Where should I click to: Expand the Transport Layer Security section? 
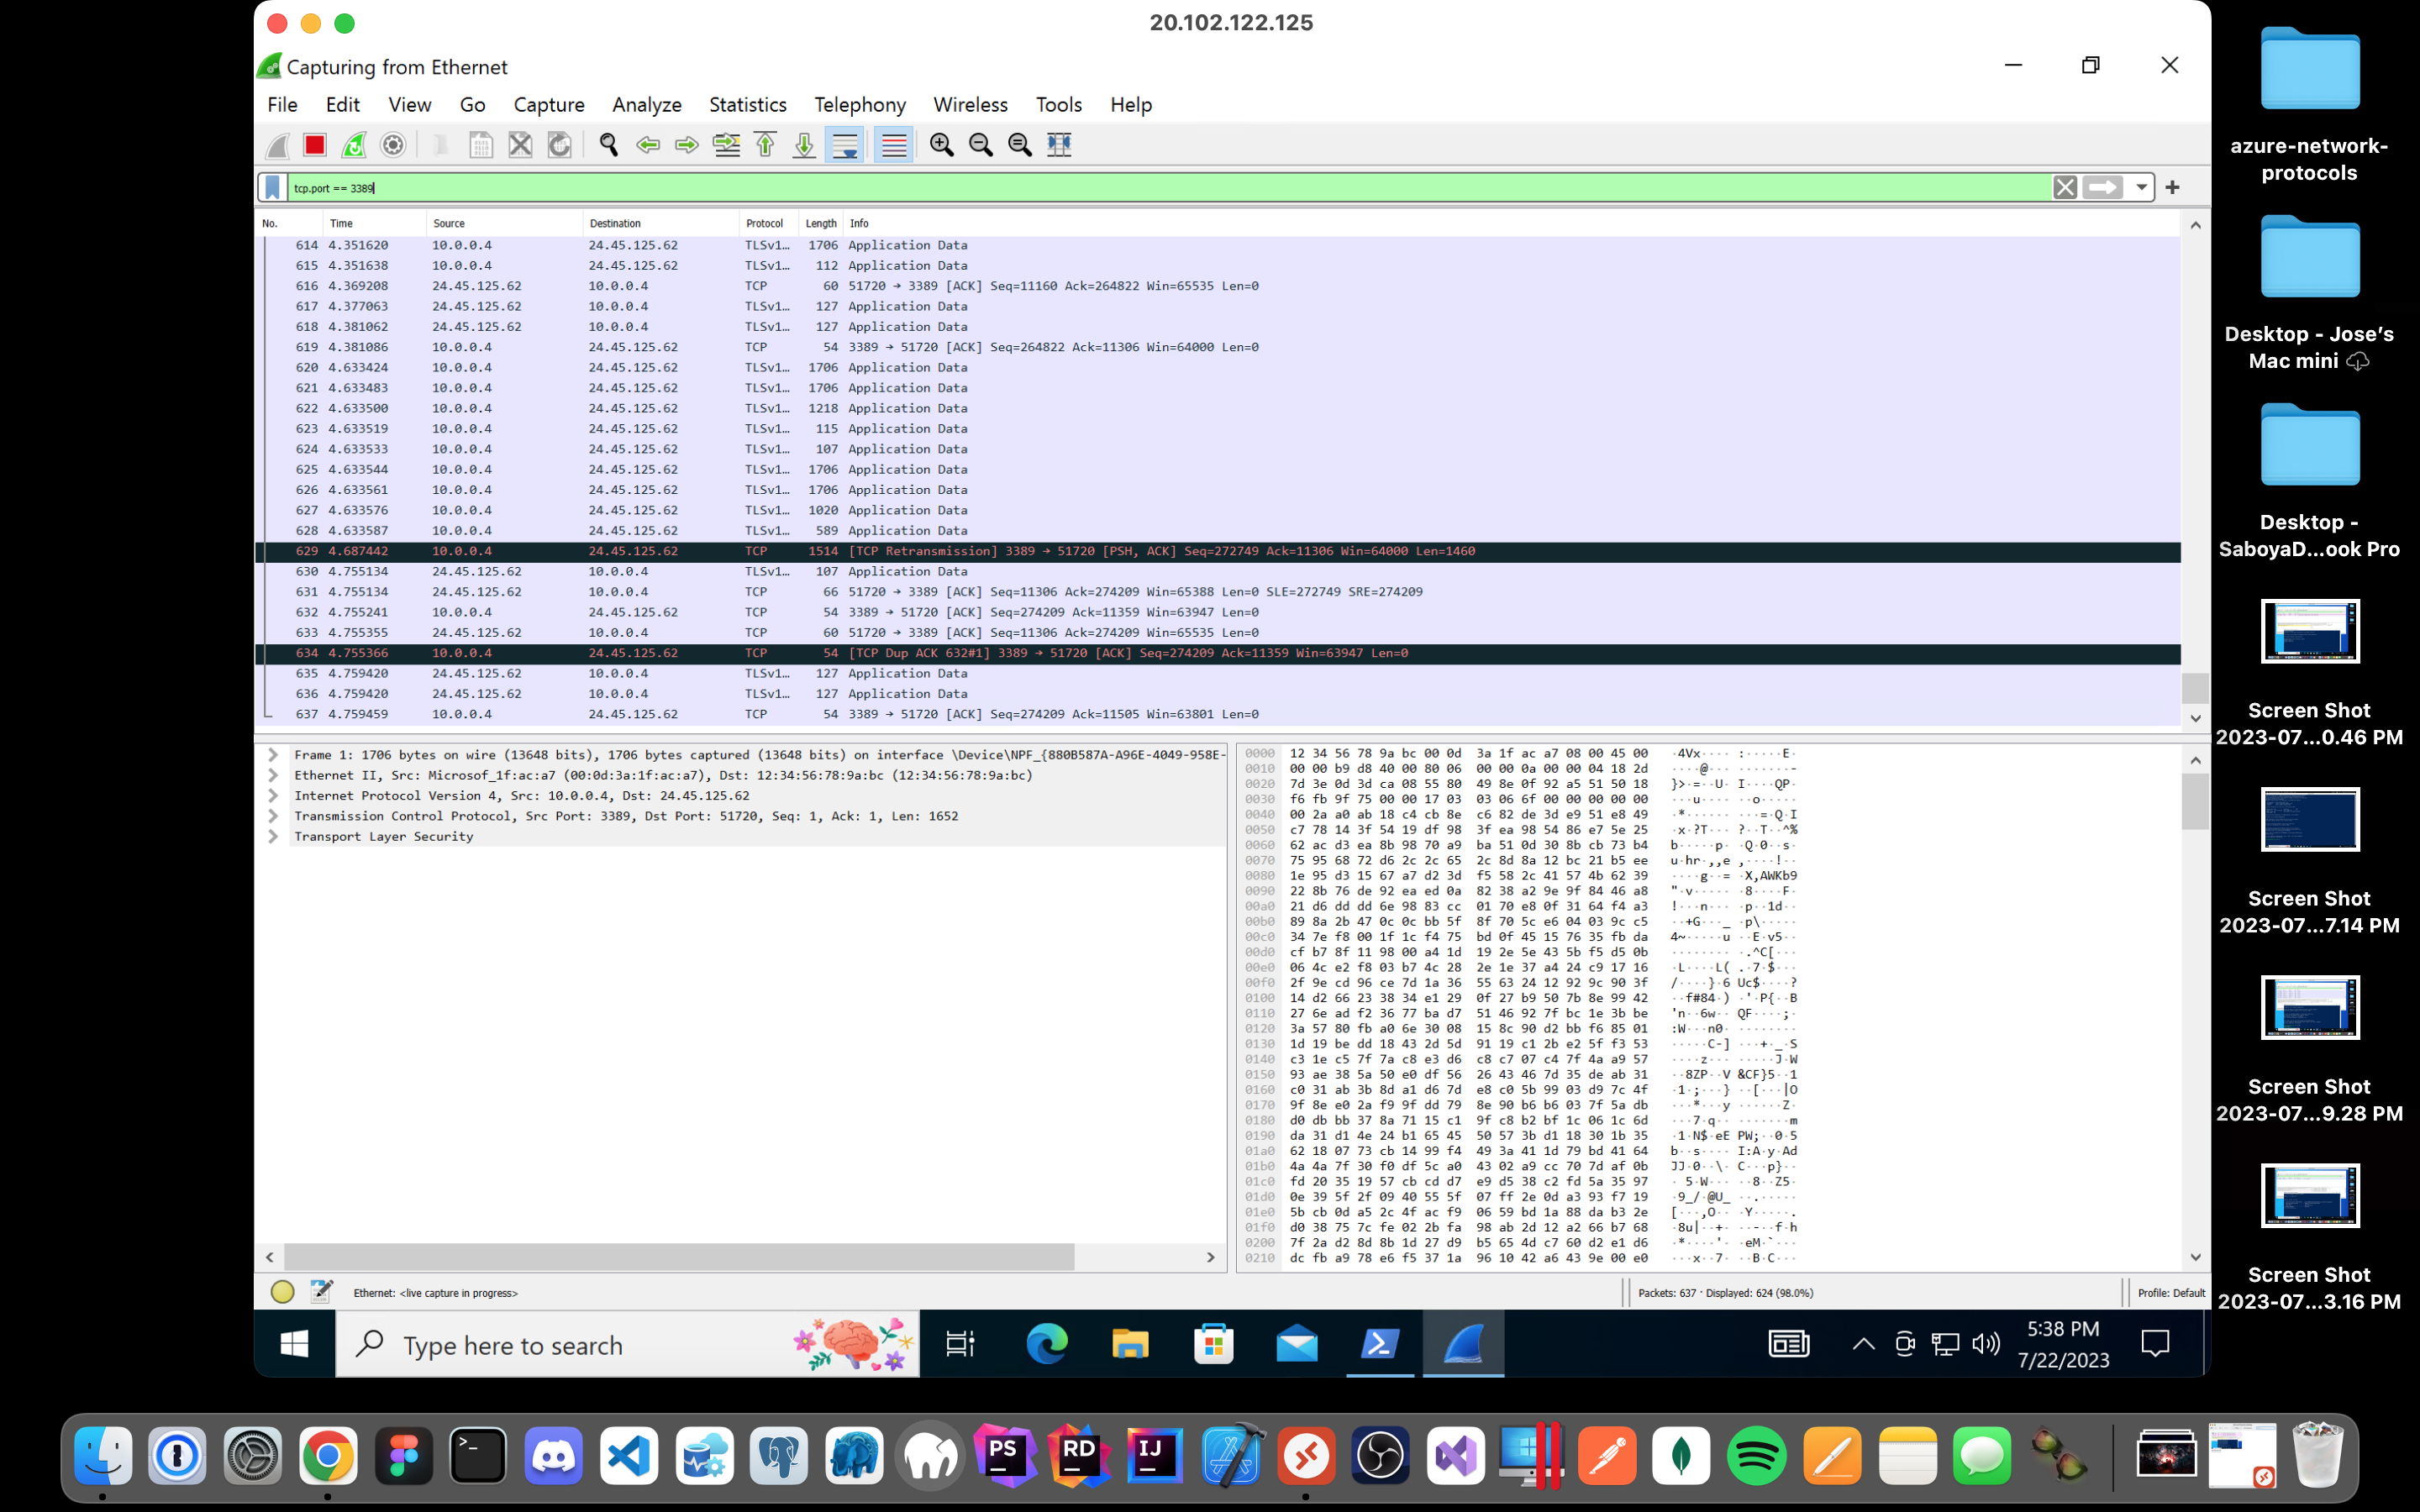coord(273,836)
